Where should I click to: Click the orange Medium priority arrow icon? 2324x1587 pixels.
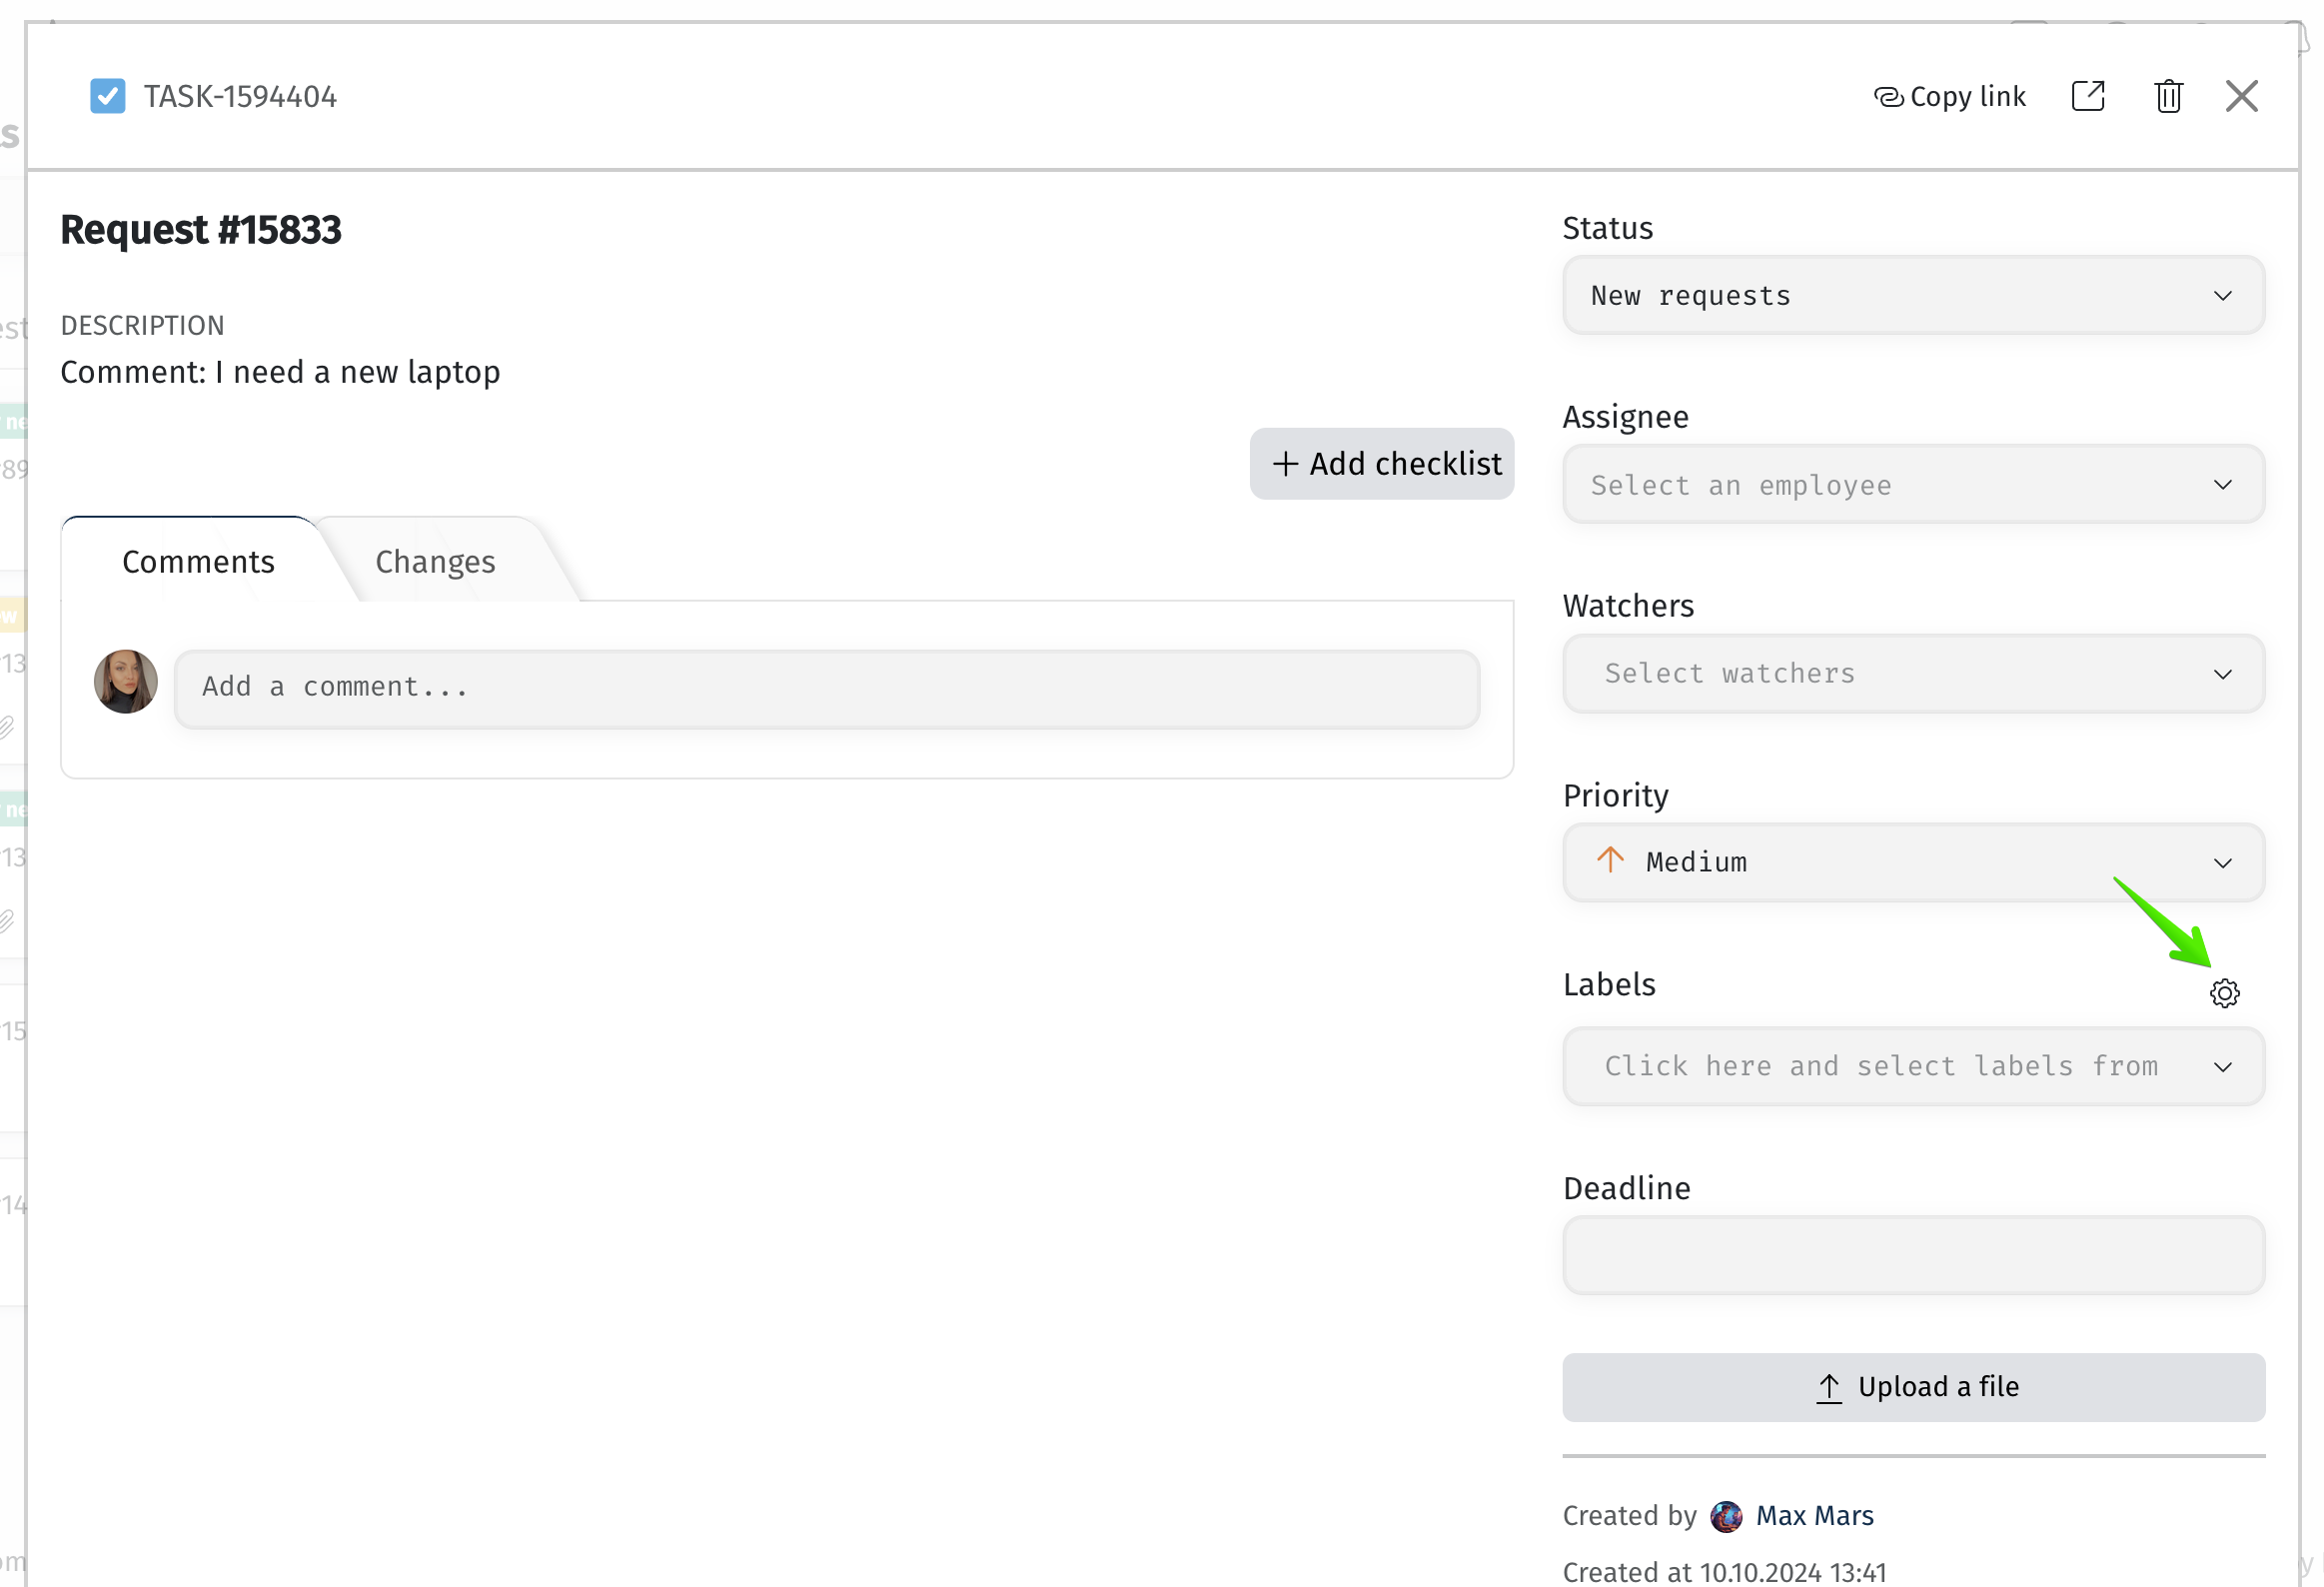pyautogui.click(x=1610, y=860)
